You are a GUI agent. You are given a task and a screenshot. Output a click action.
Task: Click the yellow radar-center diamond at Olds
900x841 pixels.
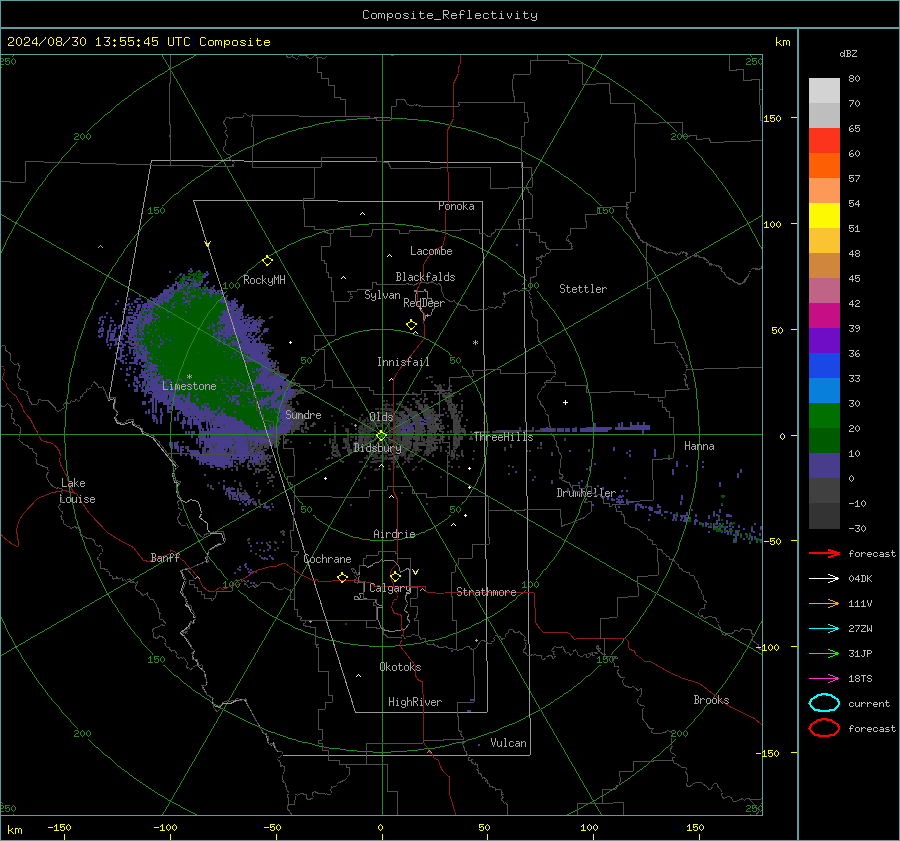click(381, 436)
